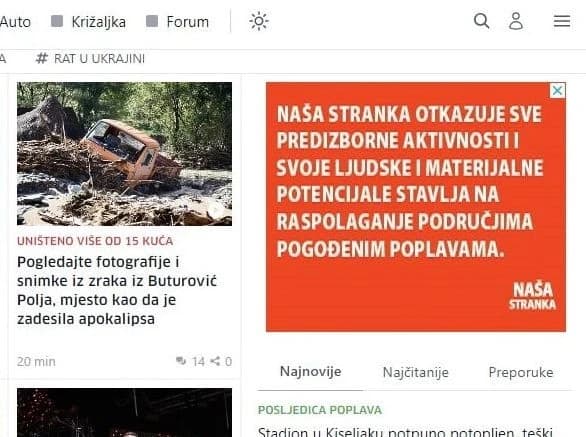
Task: Click the square icon next to Forum
Action: click(x=152, y=21)
